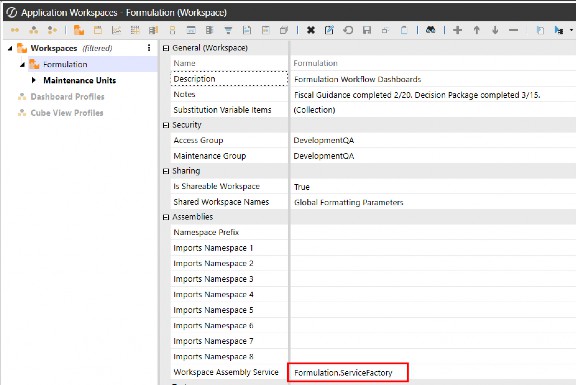
Task: Select the Description property label
Action: [x=194, y=79]
